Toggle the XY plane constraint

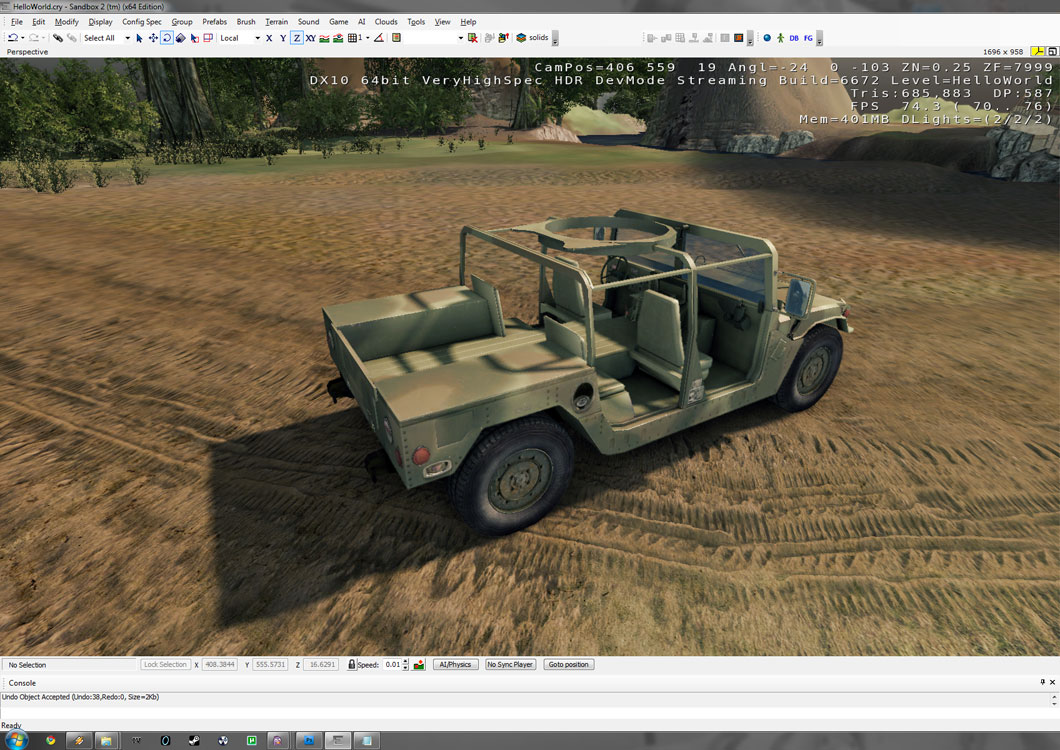point(310,38)
